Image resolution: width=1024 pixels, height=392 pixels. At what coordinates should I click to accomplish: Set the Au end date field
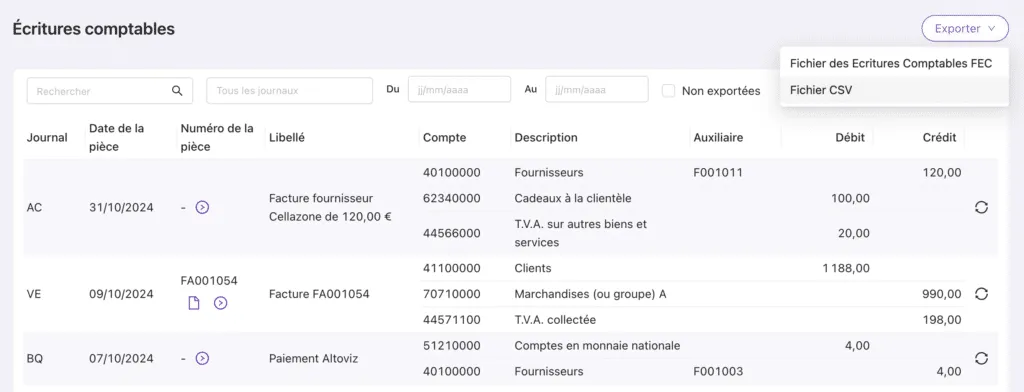(596, 90)
